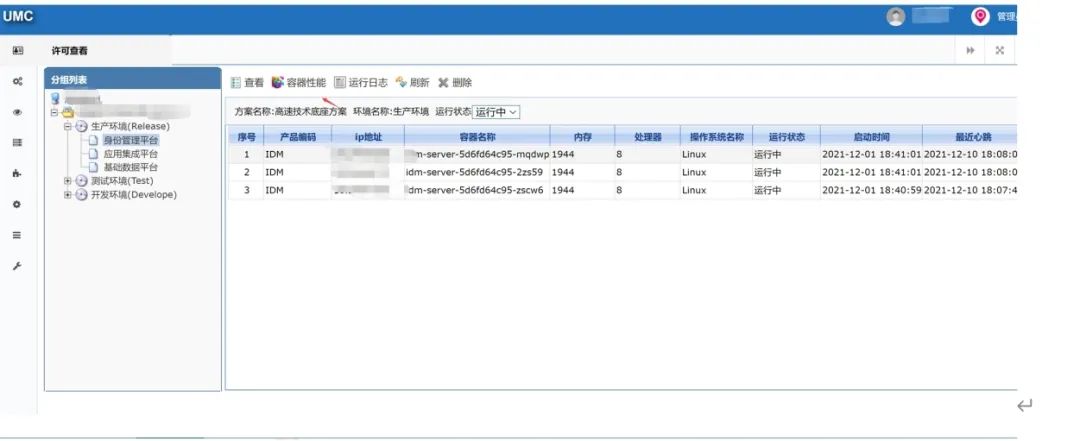Sort by 序号 column header
Screen dimensions: 1080x441
point(247,137)
